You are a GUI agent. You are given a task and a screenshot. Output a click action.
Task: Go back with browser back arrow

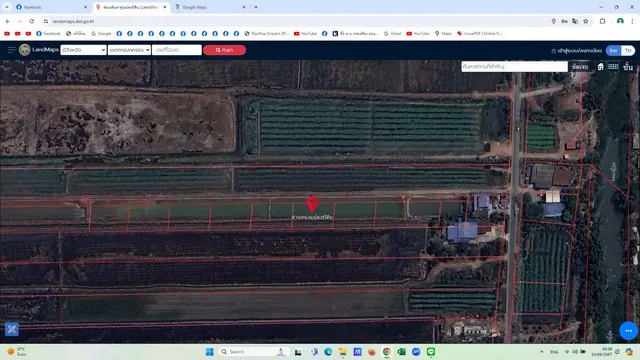point(8,21)
